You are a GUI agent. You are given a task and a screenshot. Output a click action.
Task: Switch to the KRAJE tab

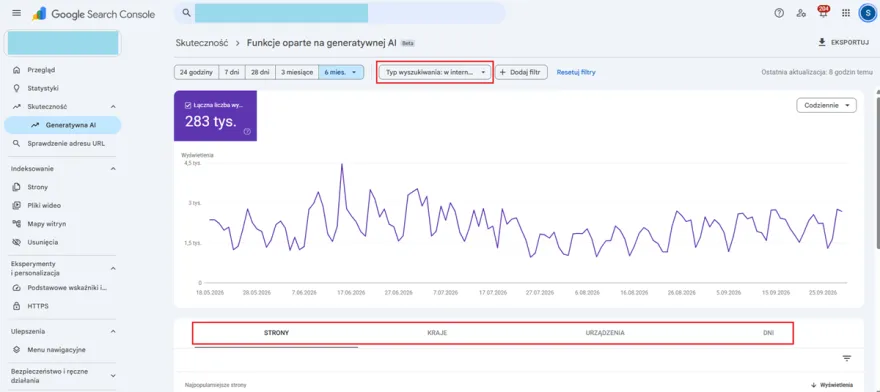(437, 333)
